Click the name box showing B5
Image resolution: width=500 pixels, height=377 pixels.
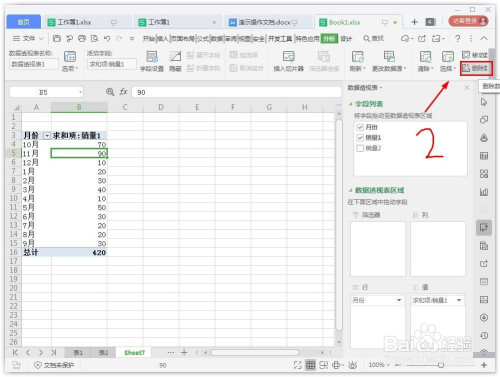point(46,92)
